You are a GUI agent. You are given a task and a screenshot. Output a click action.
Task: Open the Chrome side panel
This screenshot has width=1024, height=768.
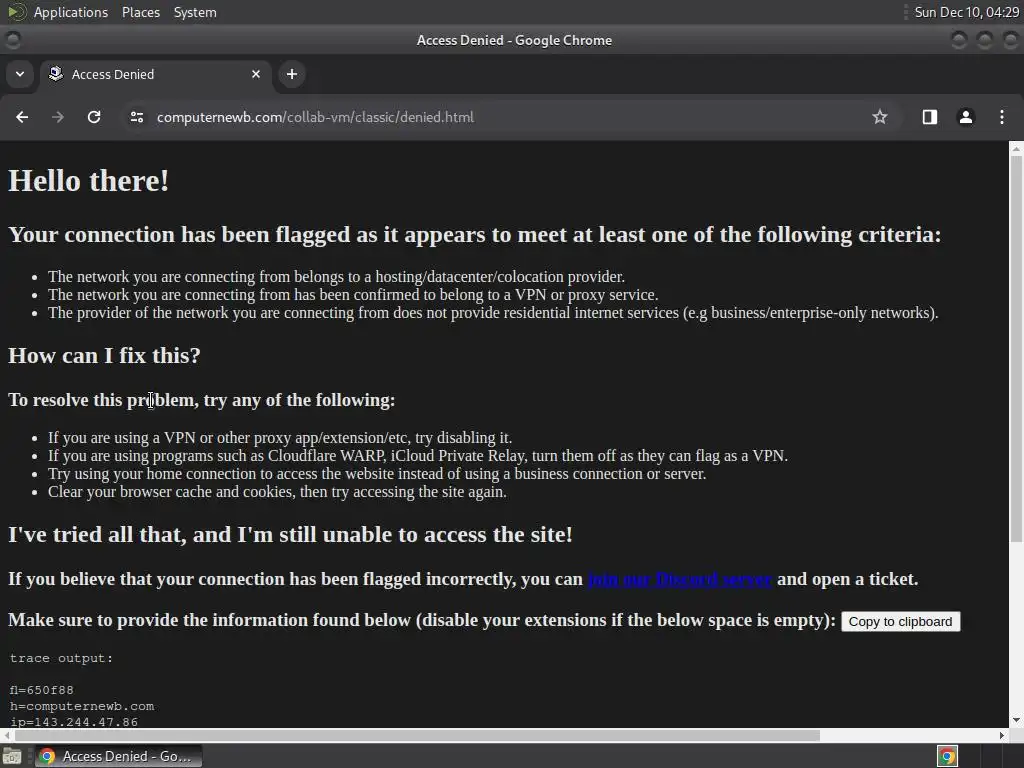tap(930, 117)
